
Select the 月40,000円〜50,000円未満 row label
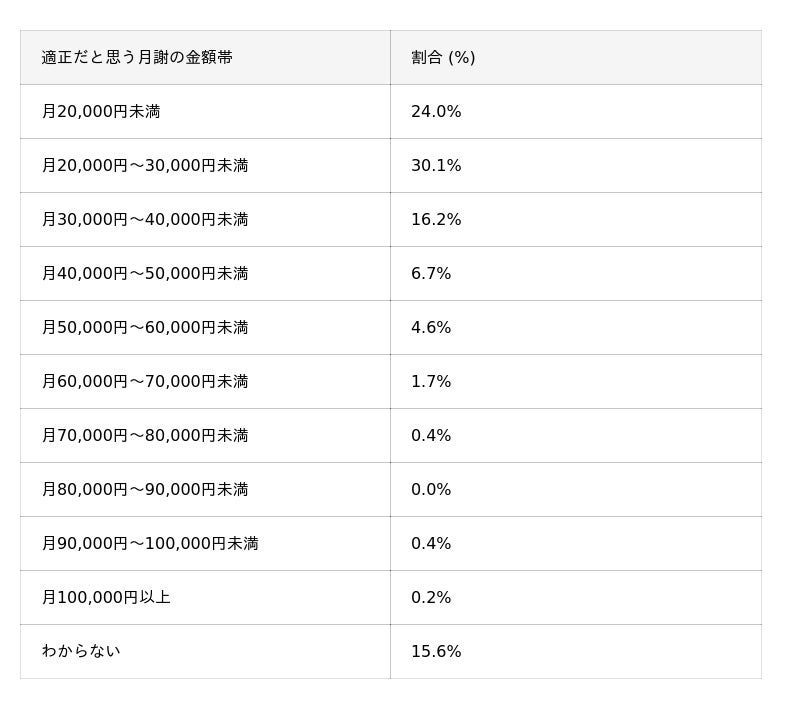(x=145, y=274)
